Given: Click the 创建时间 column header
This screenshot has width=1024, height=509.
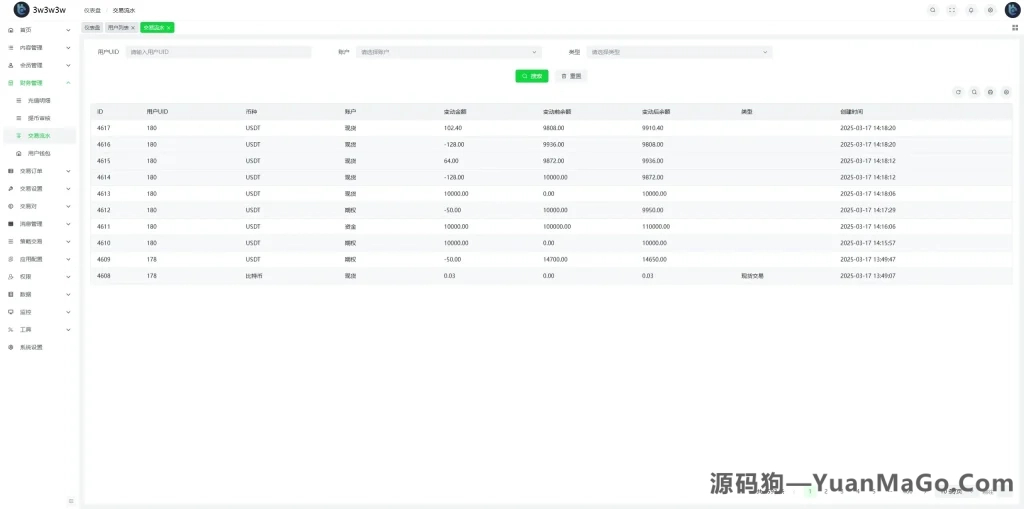Looking at the screenshot, I should pos(852,112).
